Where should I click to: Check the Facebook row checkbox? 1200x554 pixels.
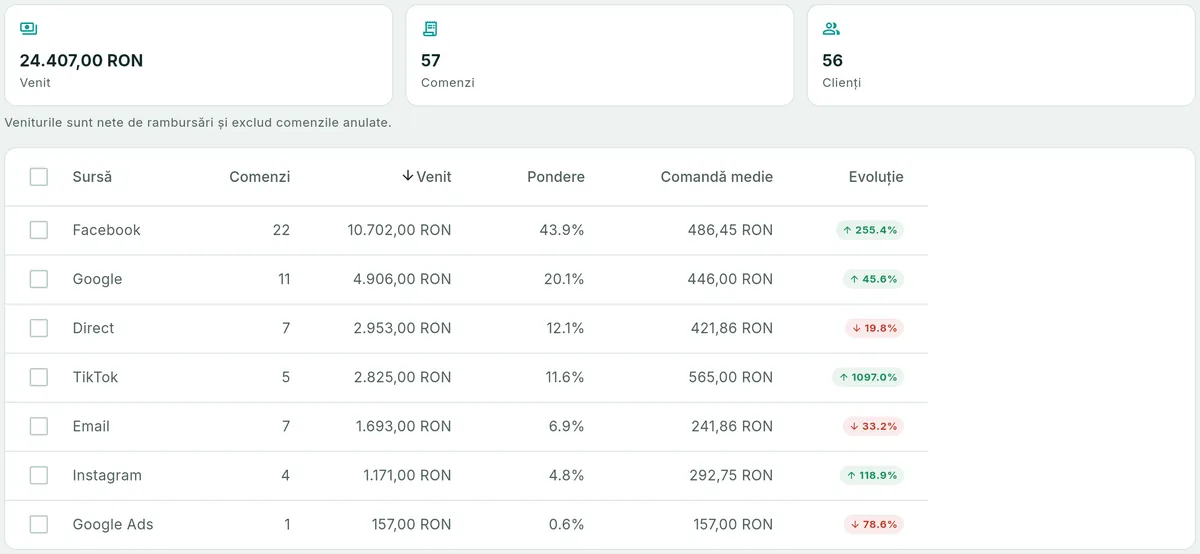tap(39, 230)
